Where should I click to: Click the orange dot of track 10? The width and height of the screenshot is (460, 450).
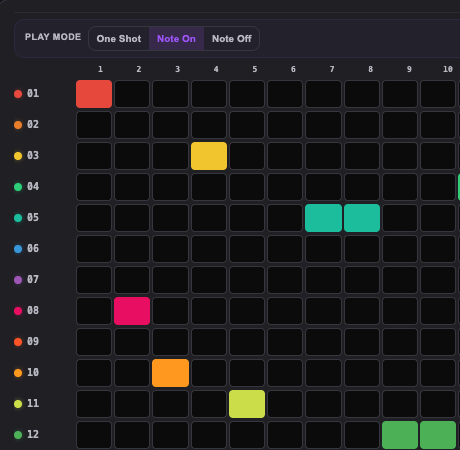coord(18,373)
